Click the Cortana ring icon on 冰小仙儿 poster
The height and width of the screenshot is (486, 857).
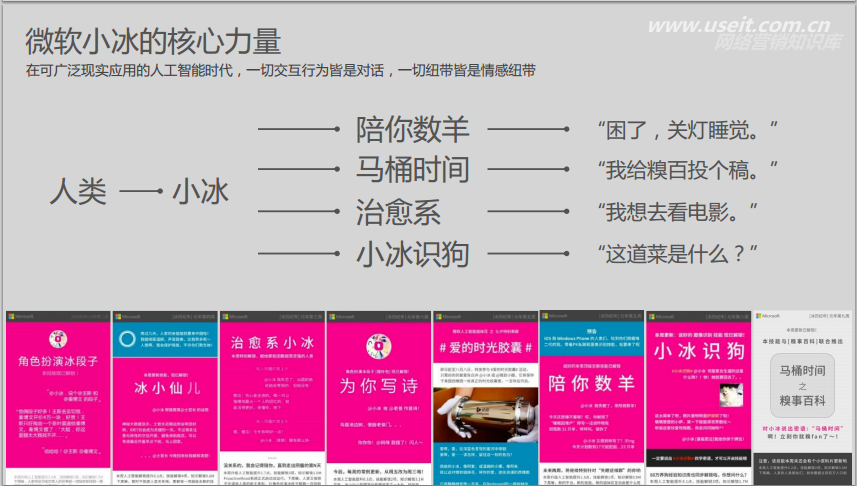(127, 339)
